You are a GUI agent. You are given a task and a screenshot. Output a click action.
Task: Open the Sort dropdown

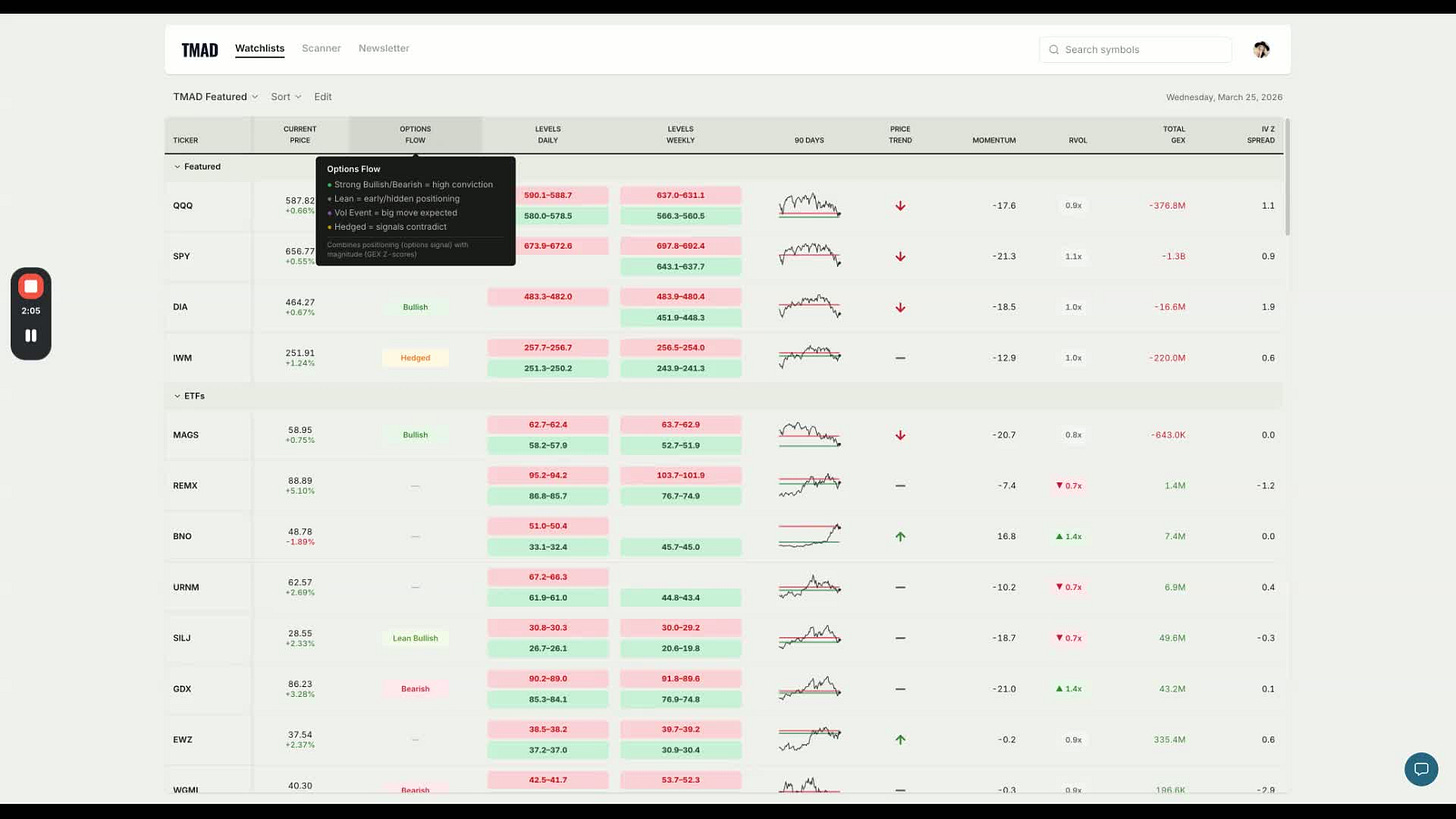pos(286,97)
